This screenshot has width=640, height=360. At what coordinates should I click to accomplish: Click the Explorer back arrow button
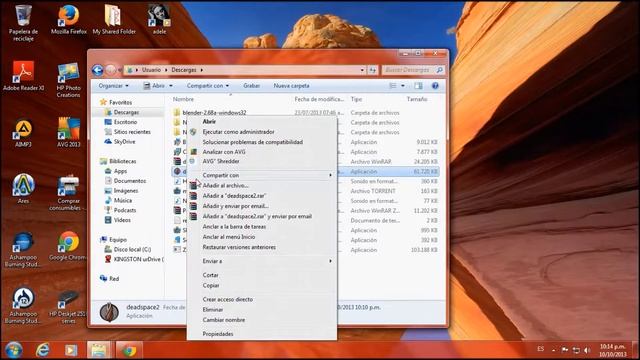[x=97, y=70]
